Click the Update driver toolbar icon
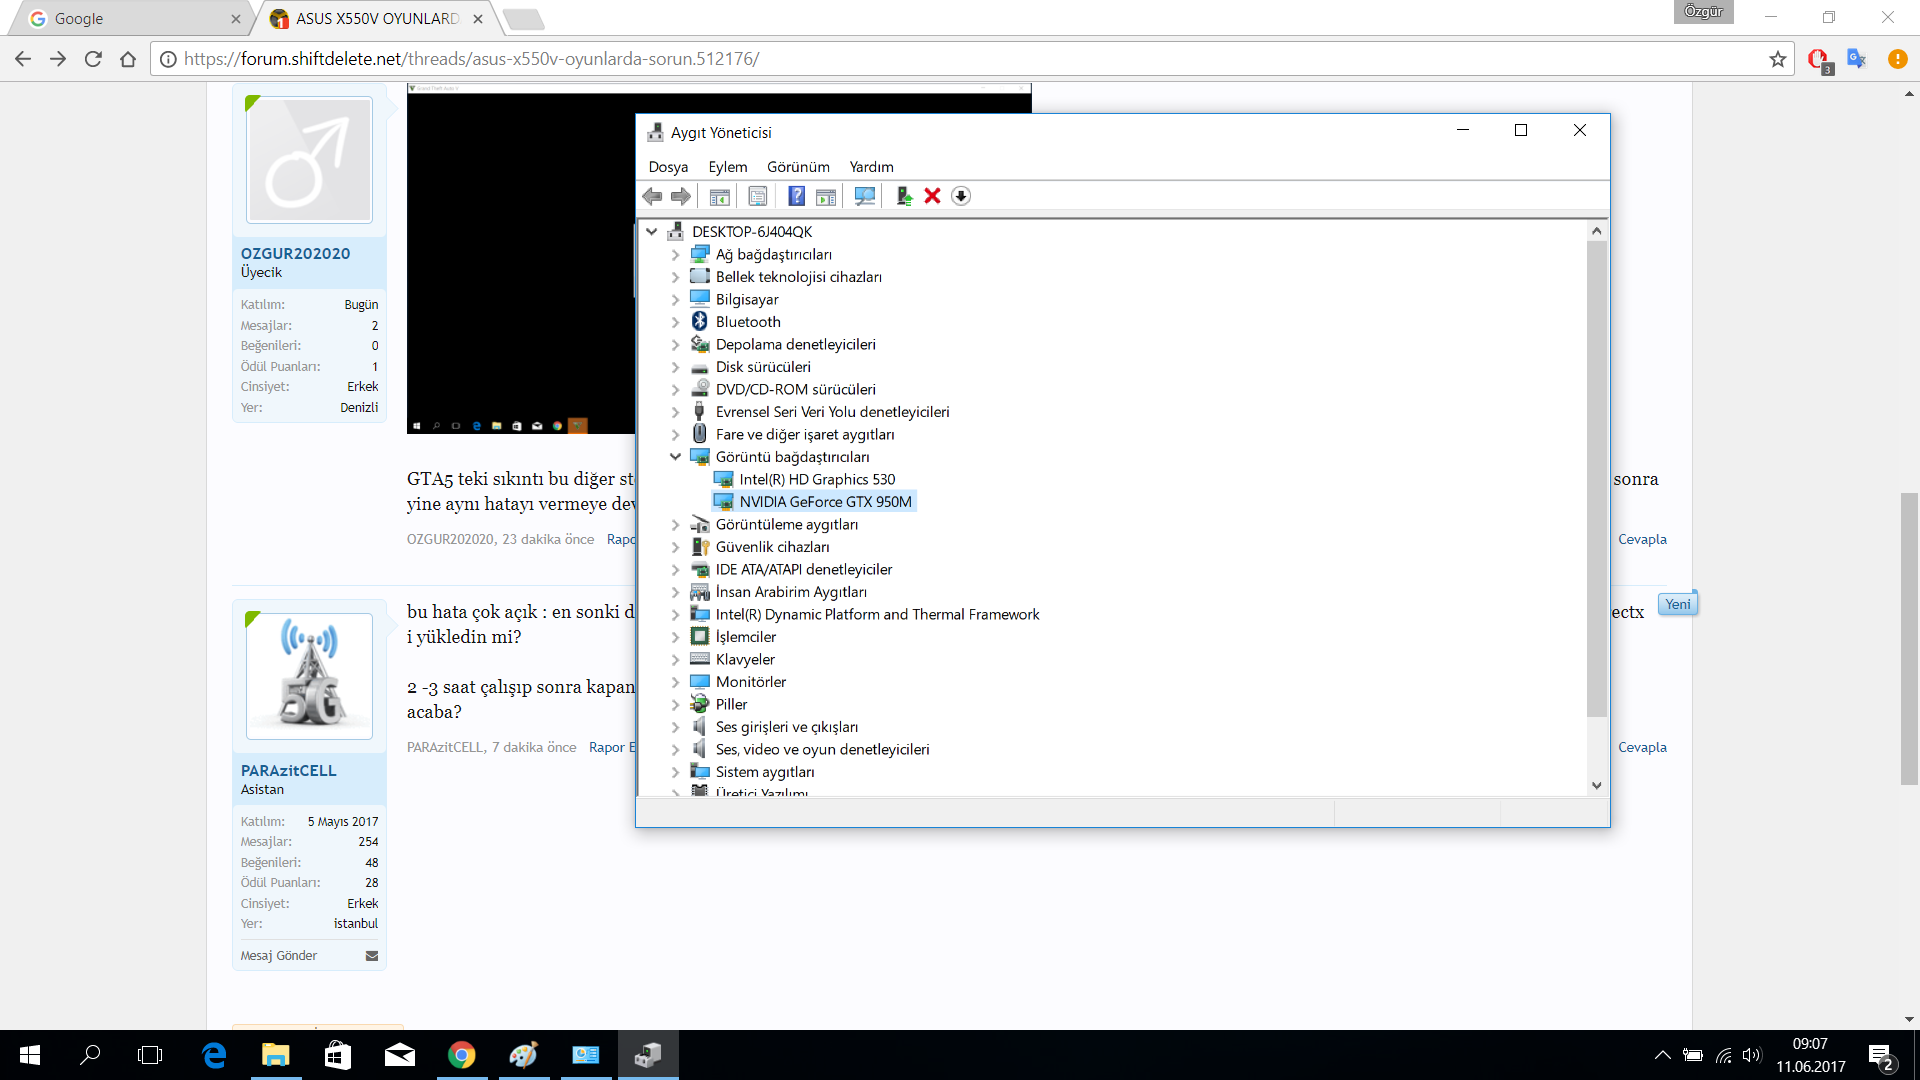Screen dimensions: 1920x1080 (904, 196)
